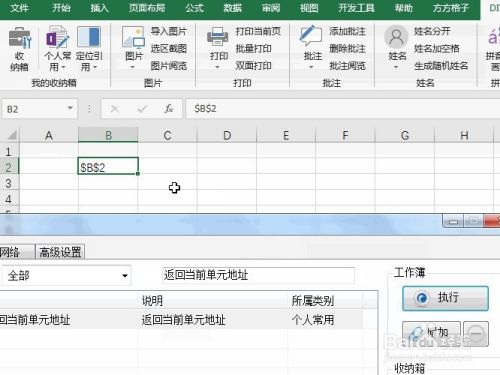Switch to the 公式 tab

pos(194,8)
